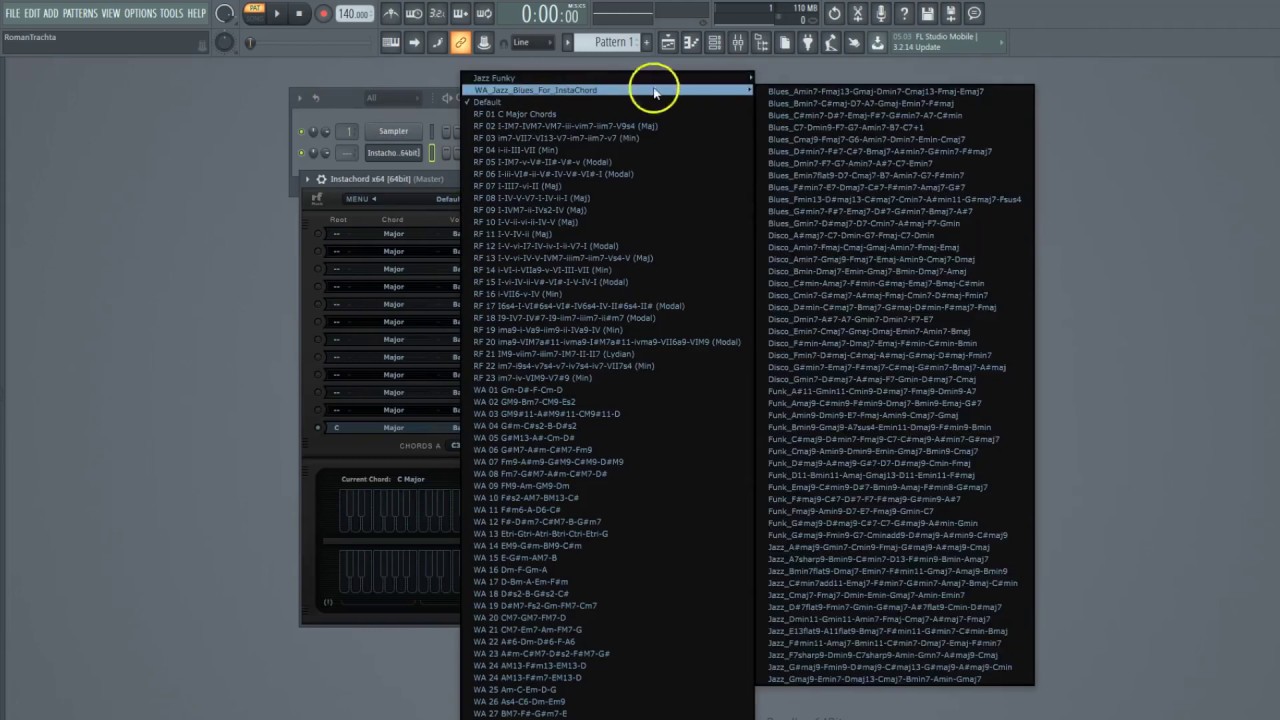
Task: Click the typing keyboard to piano icon
Action: (391, 43)
